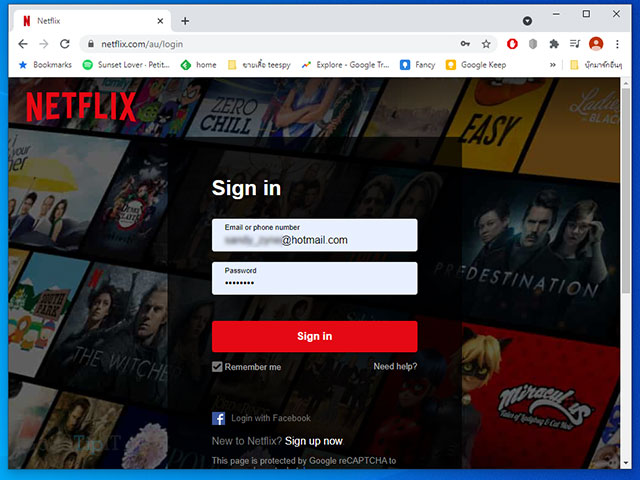
Task: Maximize the Chrome window
Action: 586,14
